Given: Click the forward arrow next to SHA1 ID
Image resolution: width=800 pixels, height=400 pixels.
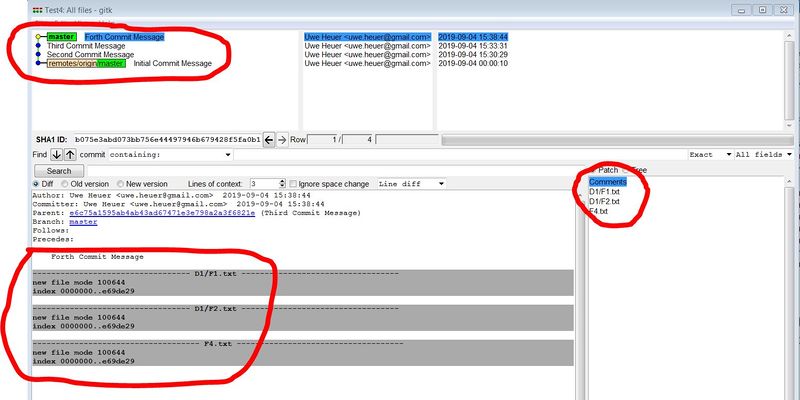Looking at the screenshot, I should pyautogui.click(x=282, y=140).
